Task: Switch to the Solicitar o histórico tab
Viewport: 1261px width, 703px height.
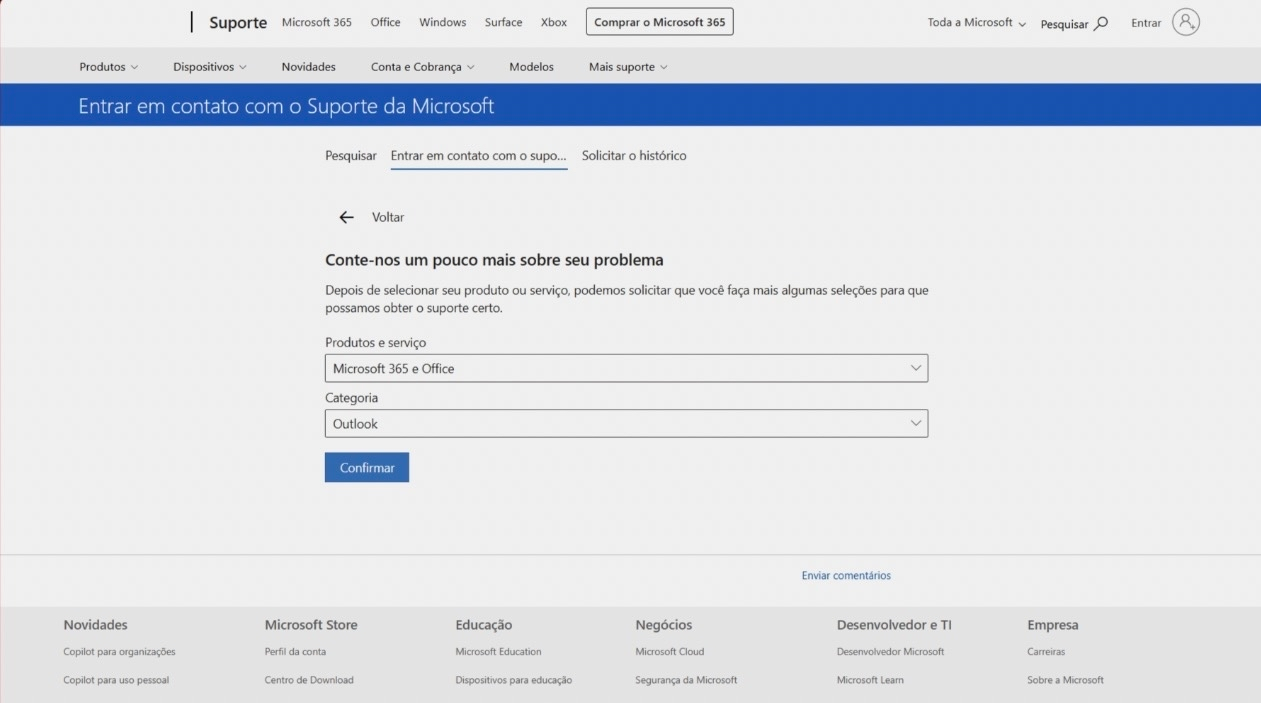Action: coord(634,156)
